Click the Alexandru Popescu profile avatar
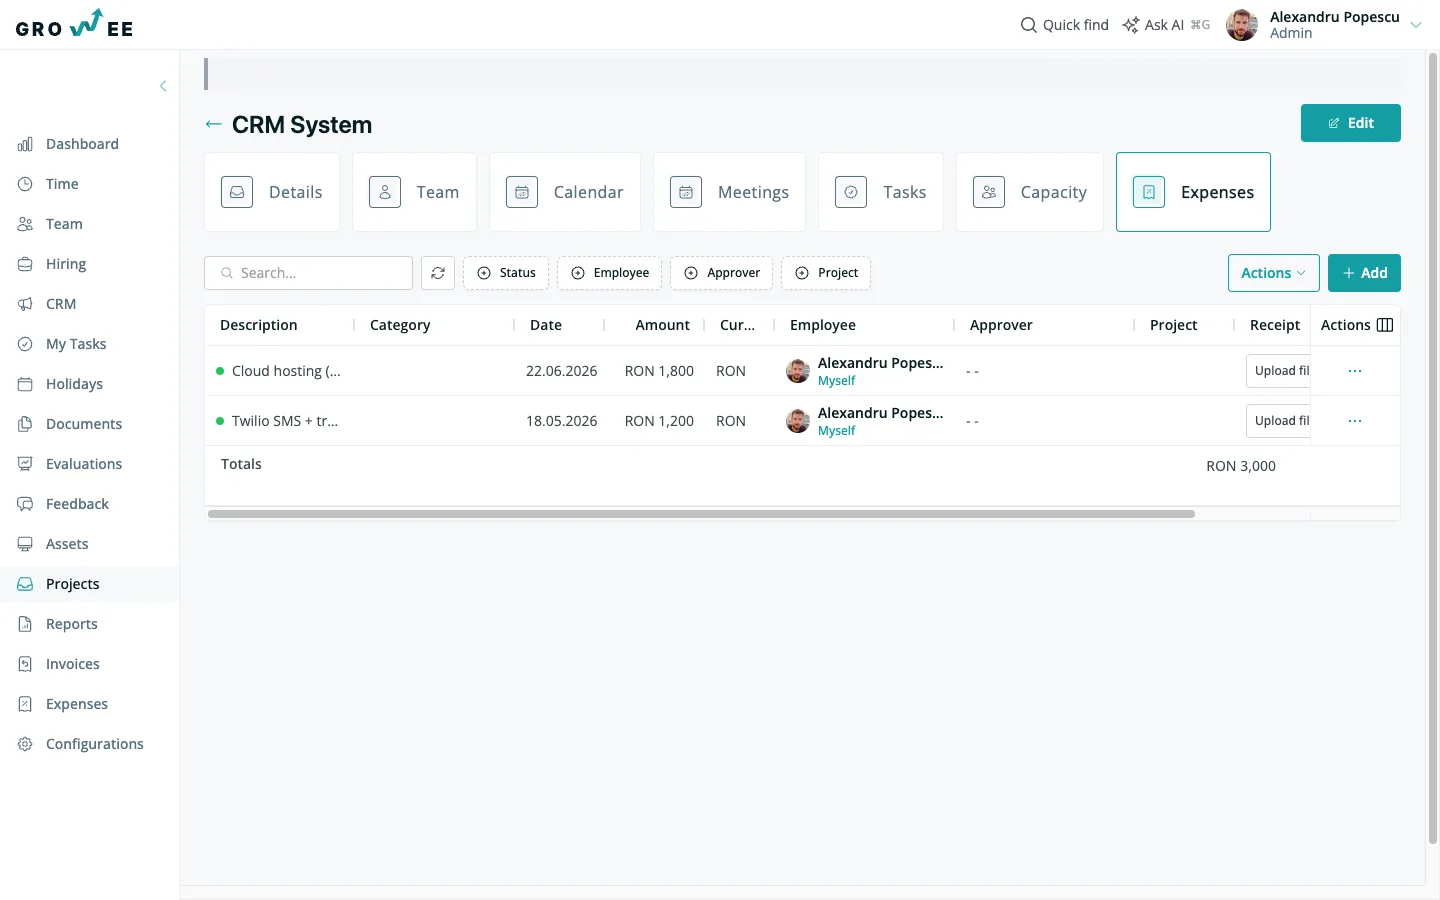The height and width of the screenshot is (900, 1440). tap(1242, 25)
